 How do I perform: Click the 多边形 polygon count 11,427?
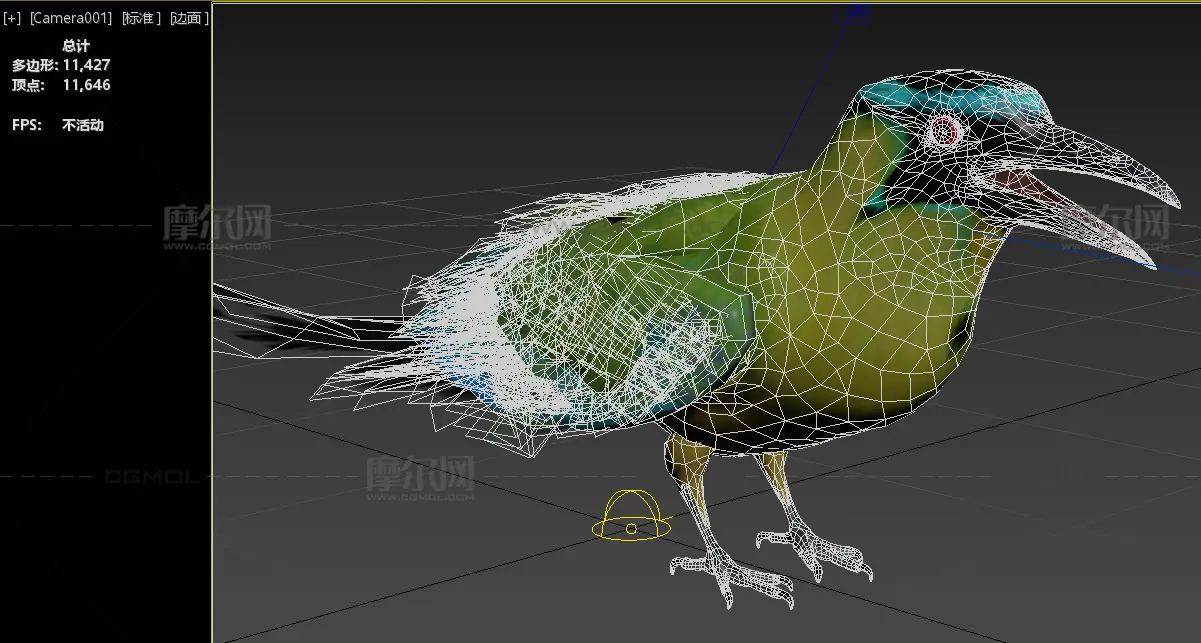pyautogui.click(x=86, y=65)
